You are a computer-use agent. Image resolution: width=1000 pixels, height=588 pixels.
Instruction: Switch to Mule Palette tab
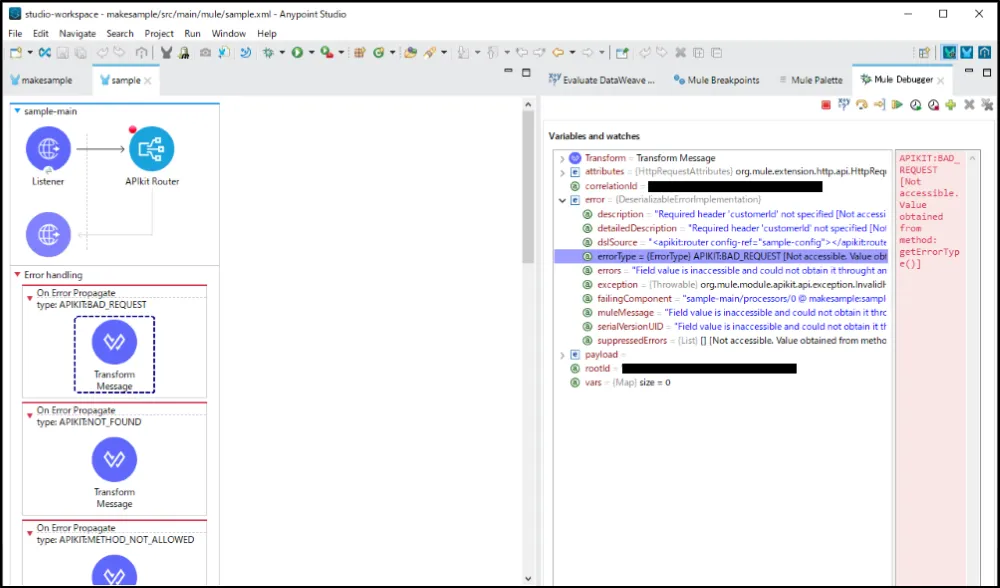[811, 80]
